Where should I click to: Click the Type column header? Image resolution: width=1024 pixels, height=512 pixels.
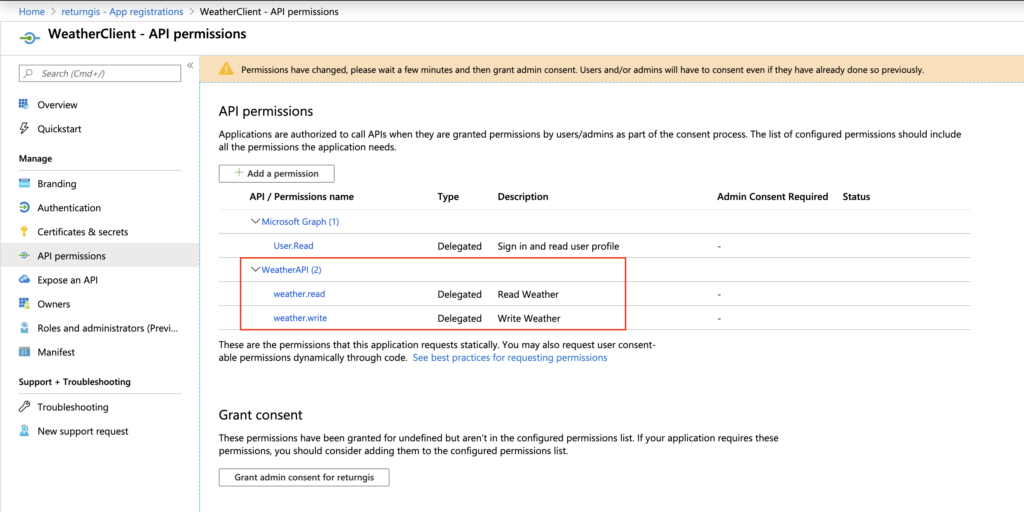(448, 197)
